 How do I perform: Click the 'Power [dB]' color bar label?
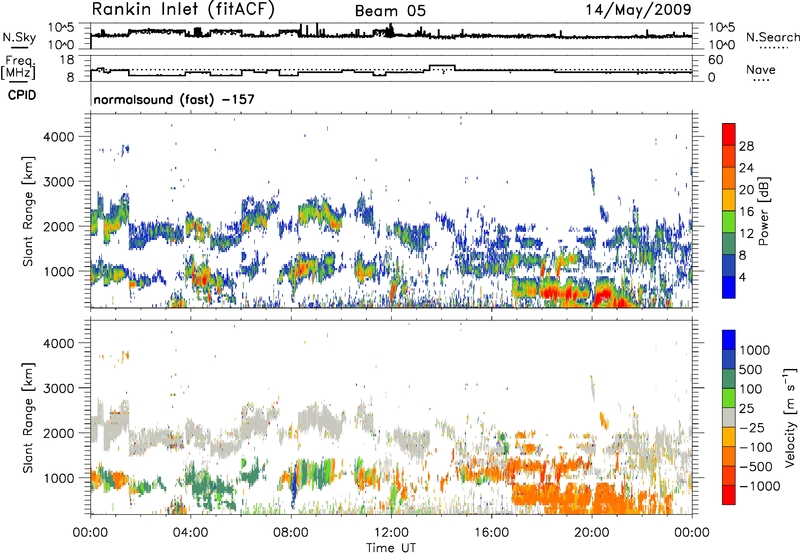tap(763, 211)
